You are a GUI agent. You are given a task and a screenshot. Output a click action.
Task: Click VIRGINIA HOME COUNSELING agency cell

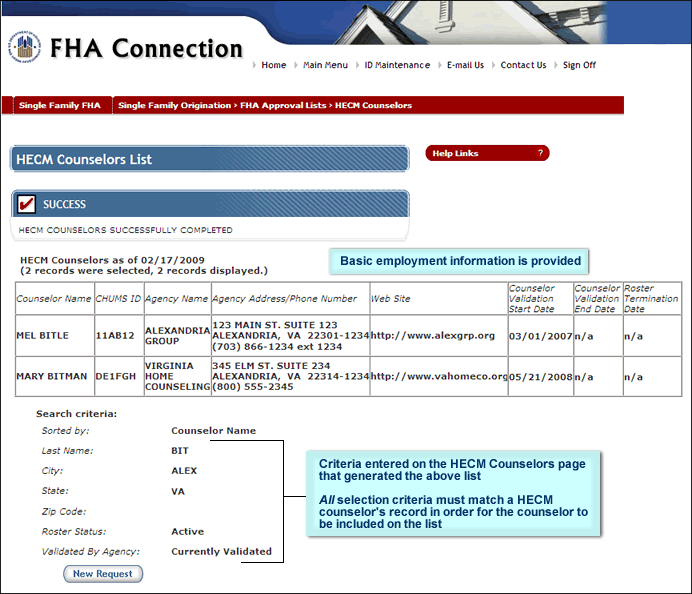point(177,376)
